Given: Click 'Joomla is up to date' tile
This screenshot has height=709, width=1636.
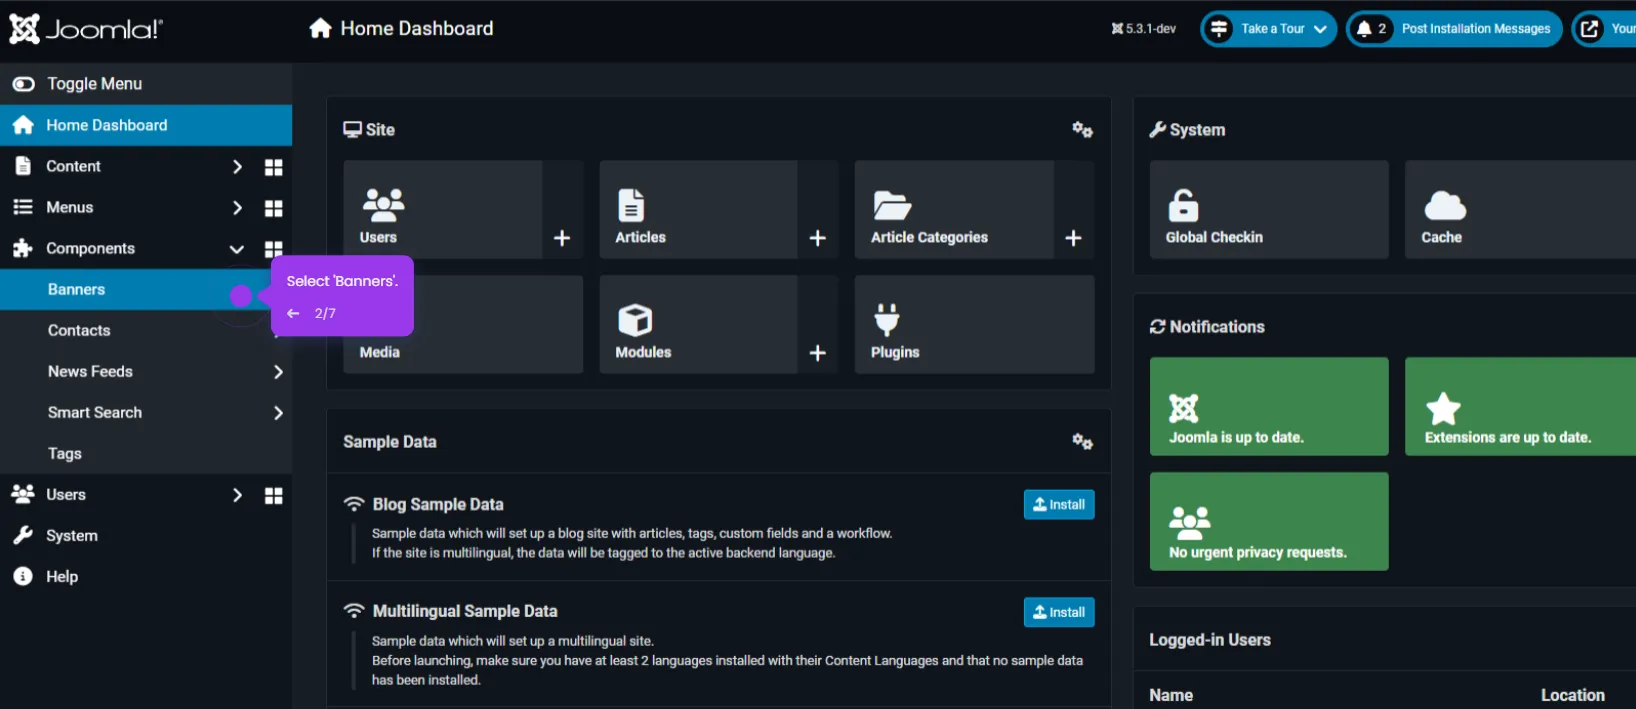Looking at the screenshot, I should (1269, 407).
